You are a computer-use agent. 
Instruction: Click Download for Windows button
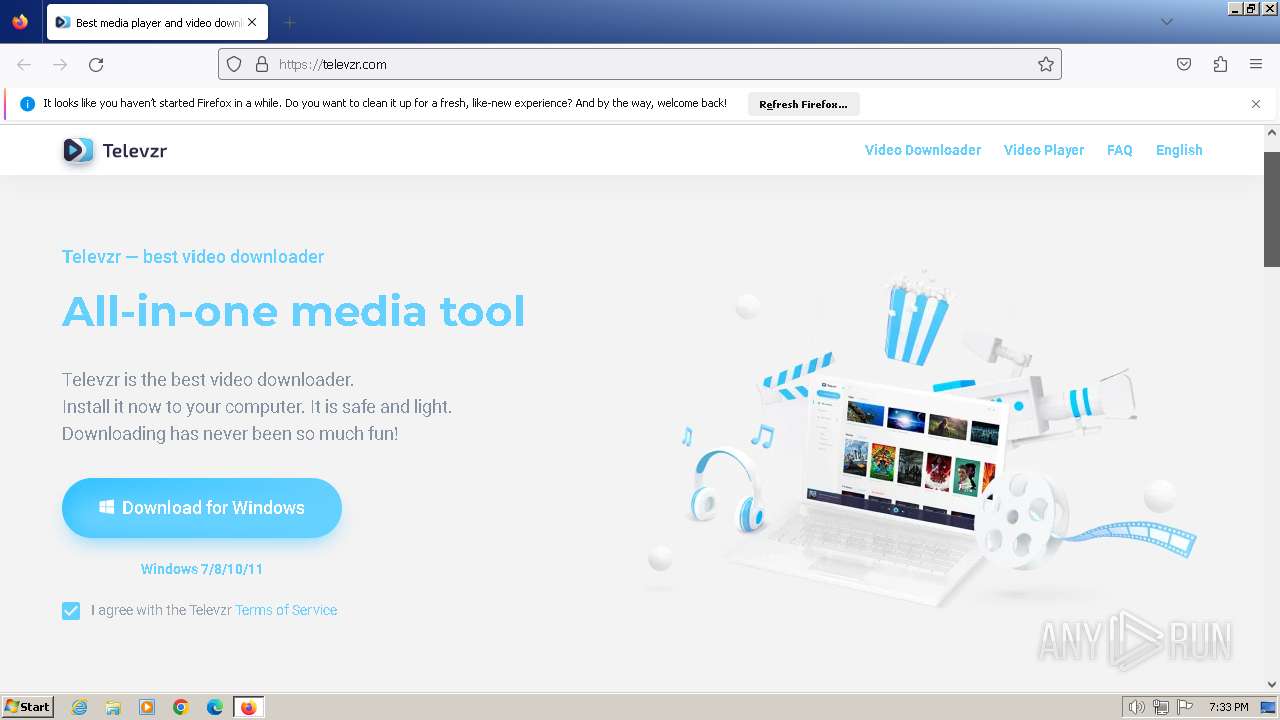(202, 508)
